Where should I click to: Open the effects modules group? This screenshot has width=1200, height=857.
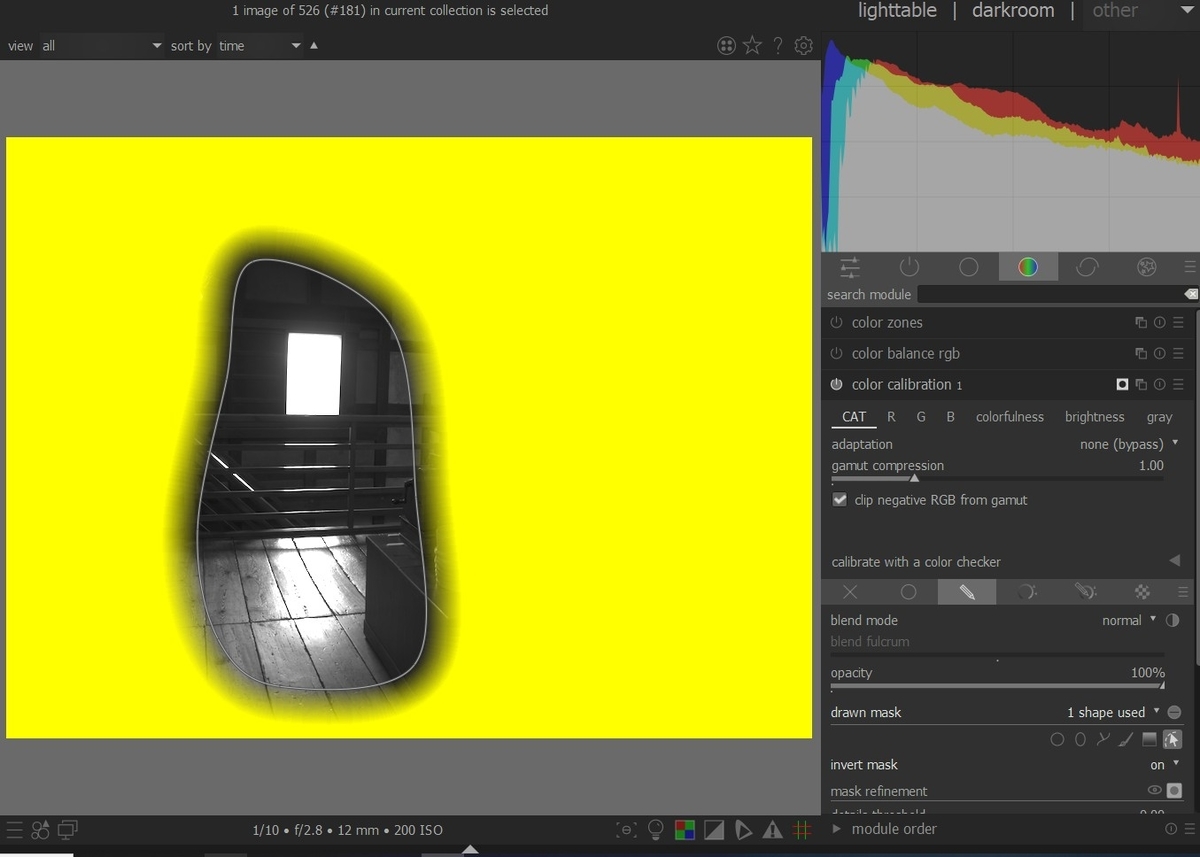point(1147,267)
